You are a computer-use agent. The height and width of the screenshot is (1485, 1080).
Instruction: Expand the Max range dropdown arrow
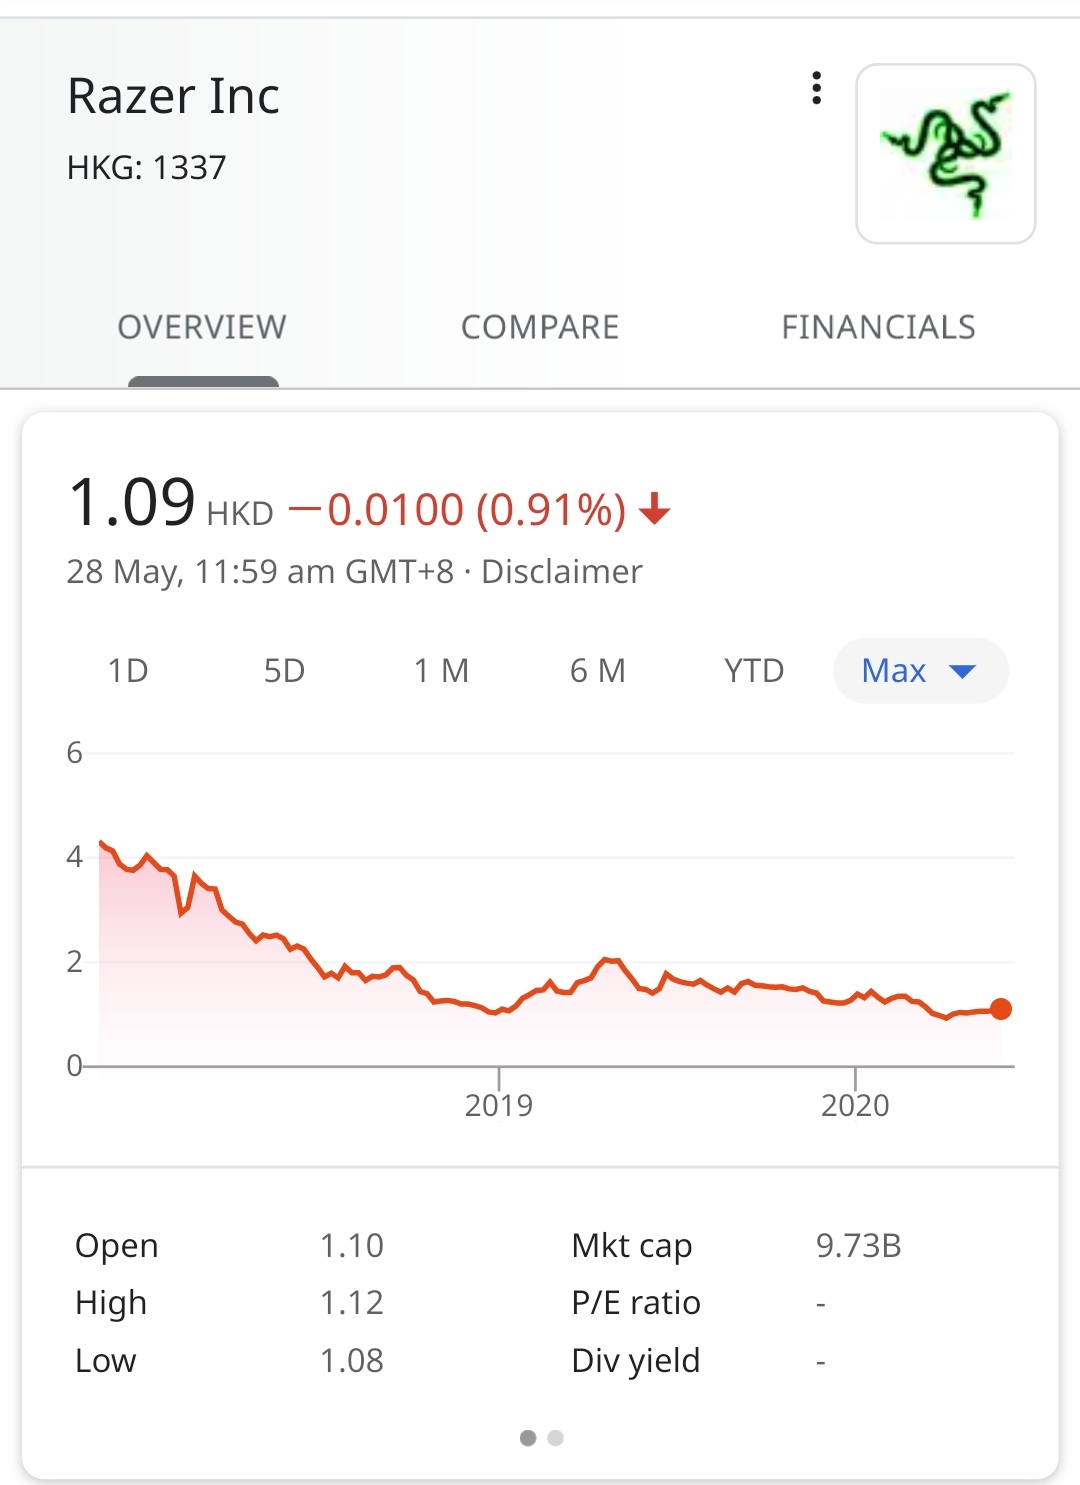coord(962,671)
